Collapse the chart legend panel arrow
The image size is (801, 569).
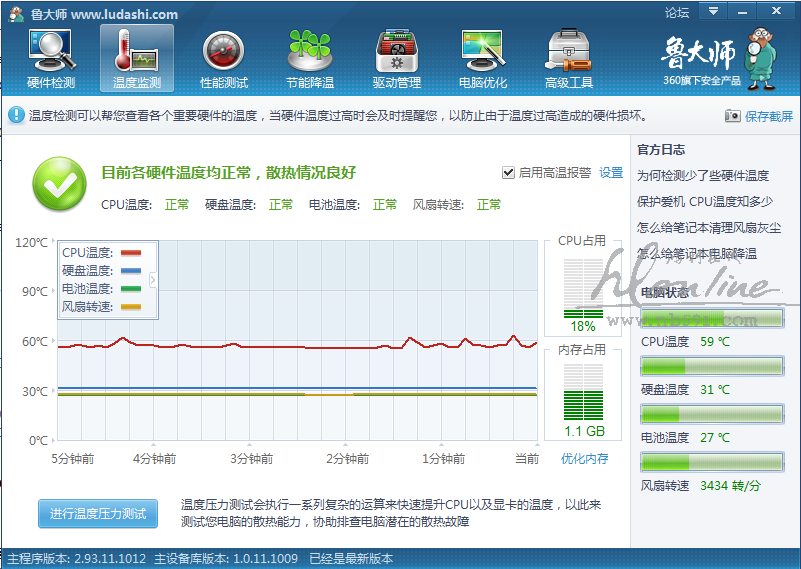pyautogui.click(x=153, y=280)
